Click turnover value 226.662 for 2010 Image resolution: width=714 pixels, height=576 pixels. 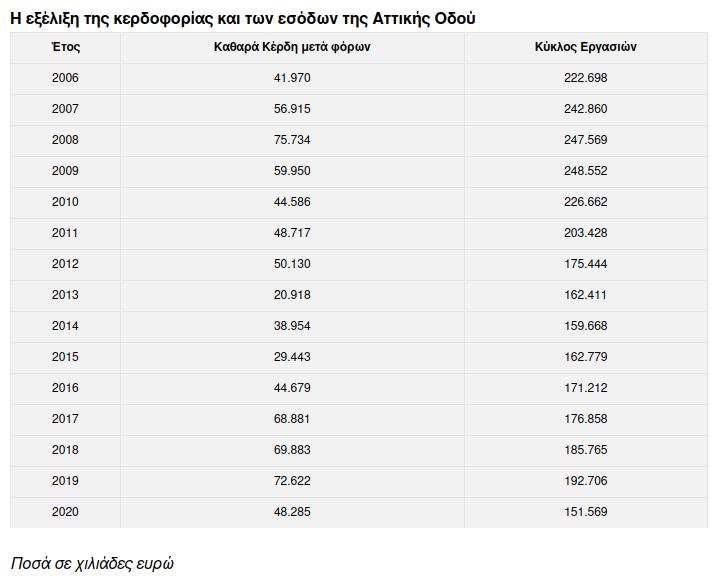[586, 202]
